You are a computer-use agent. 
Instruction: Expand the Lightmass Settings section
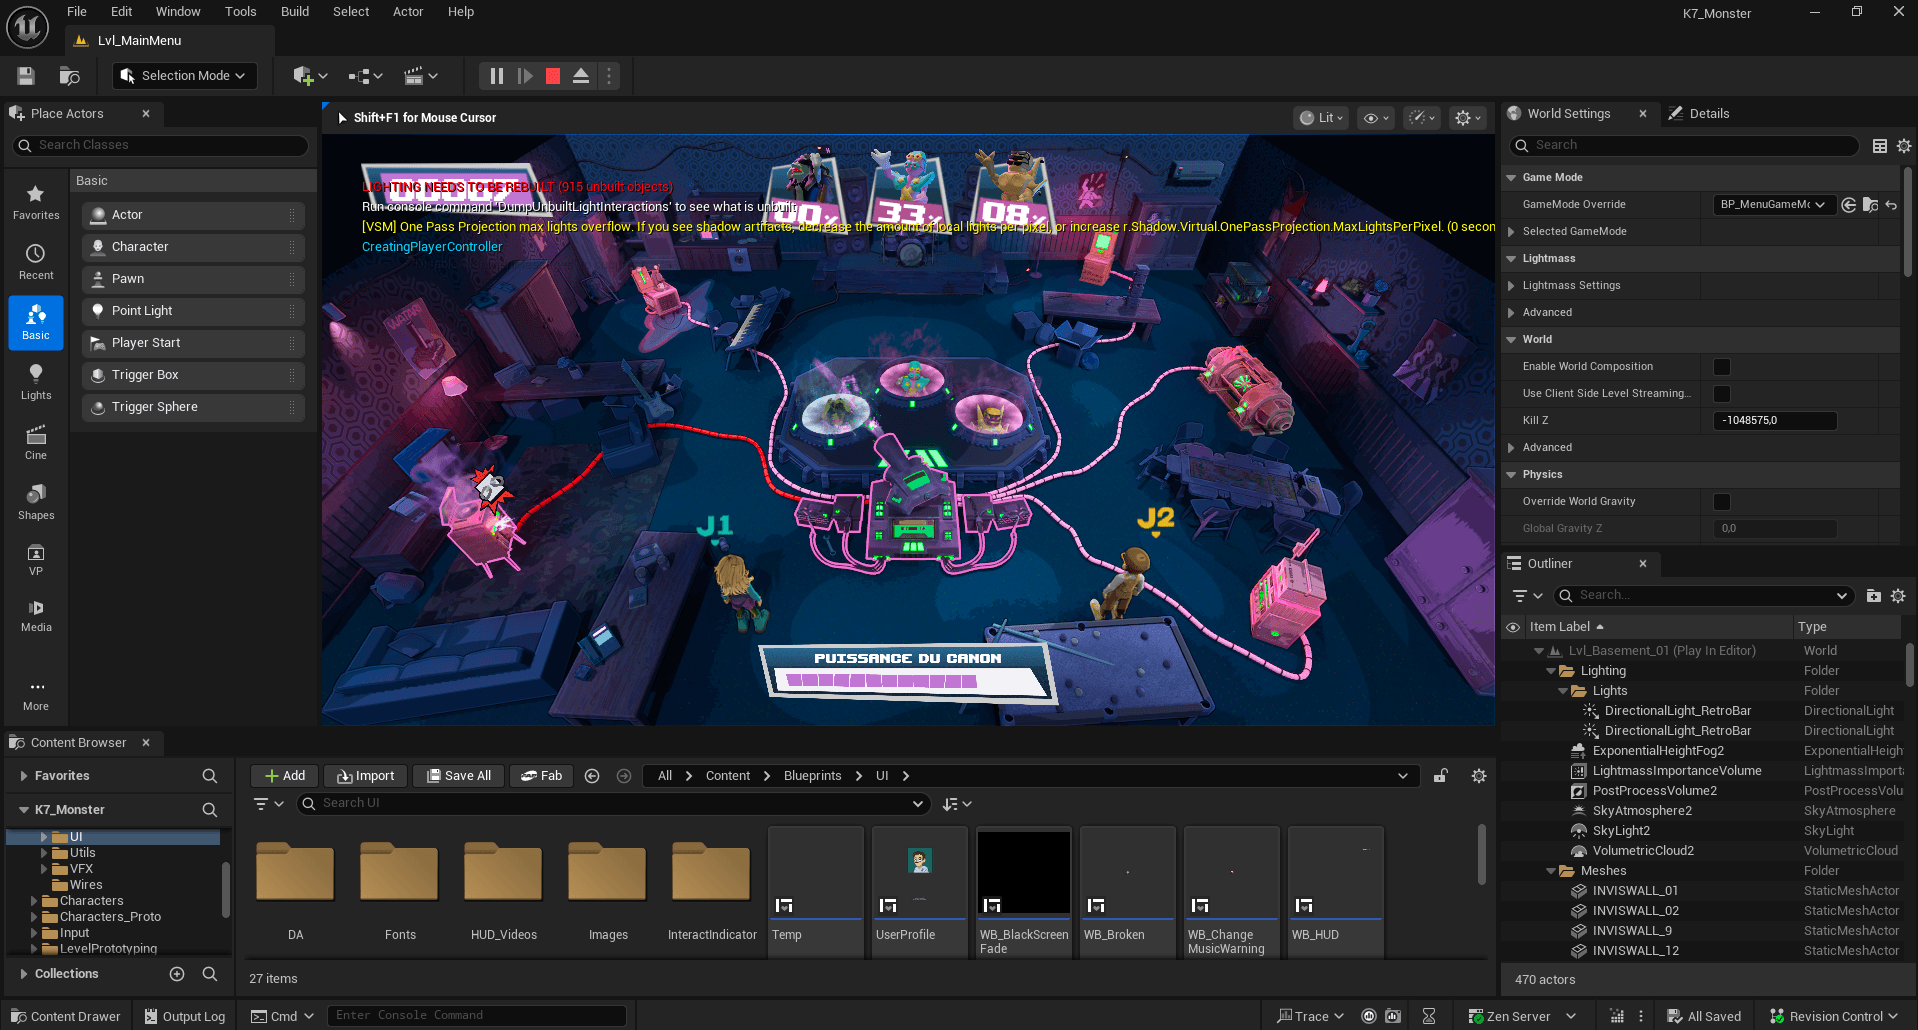point(1513,285)
